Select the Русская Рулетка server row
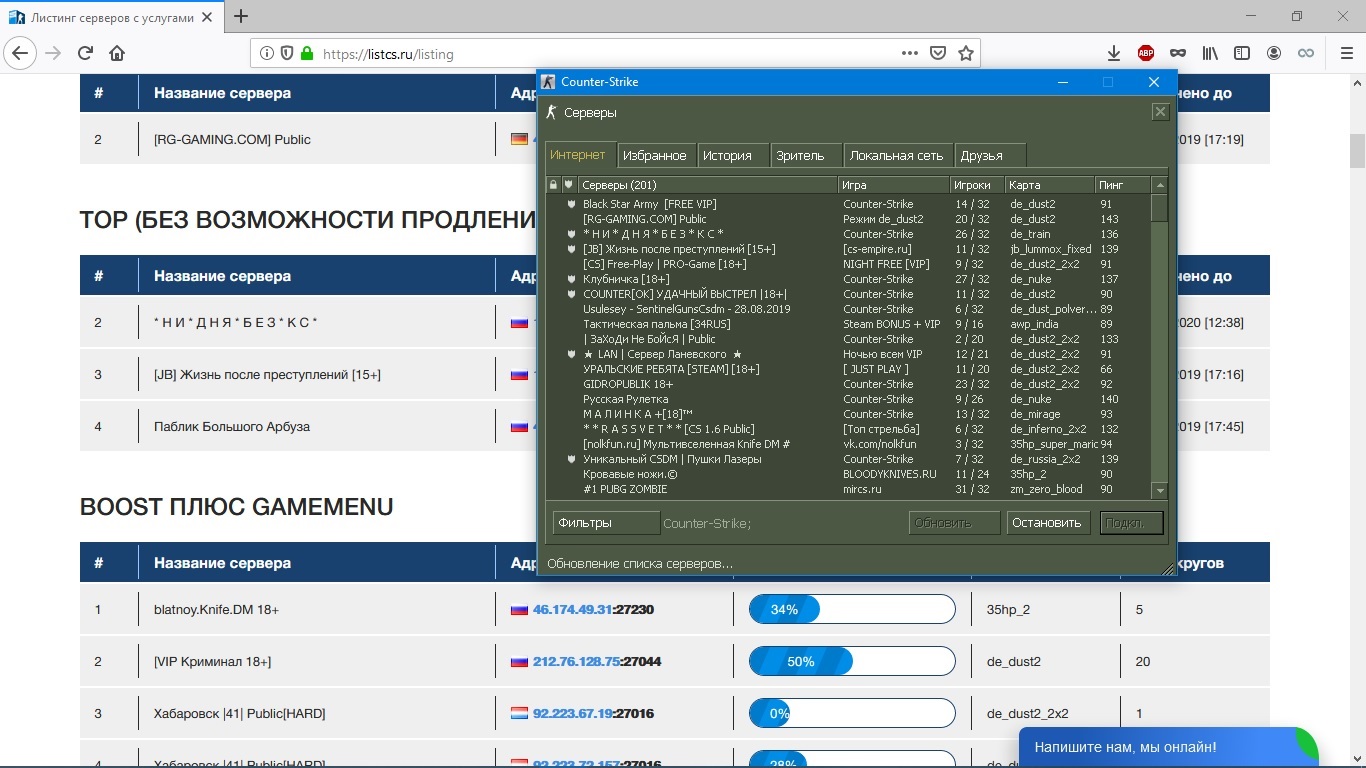Viewport: 1366px width, 768px height. pos(848,399)
